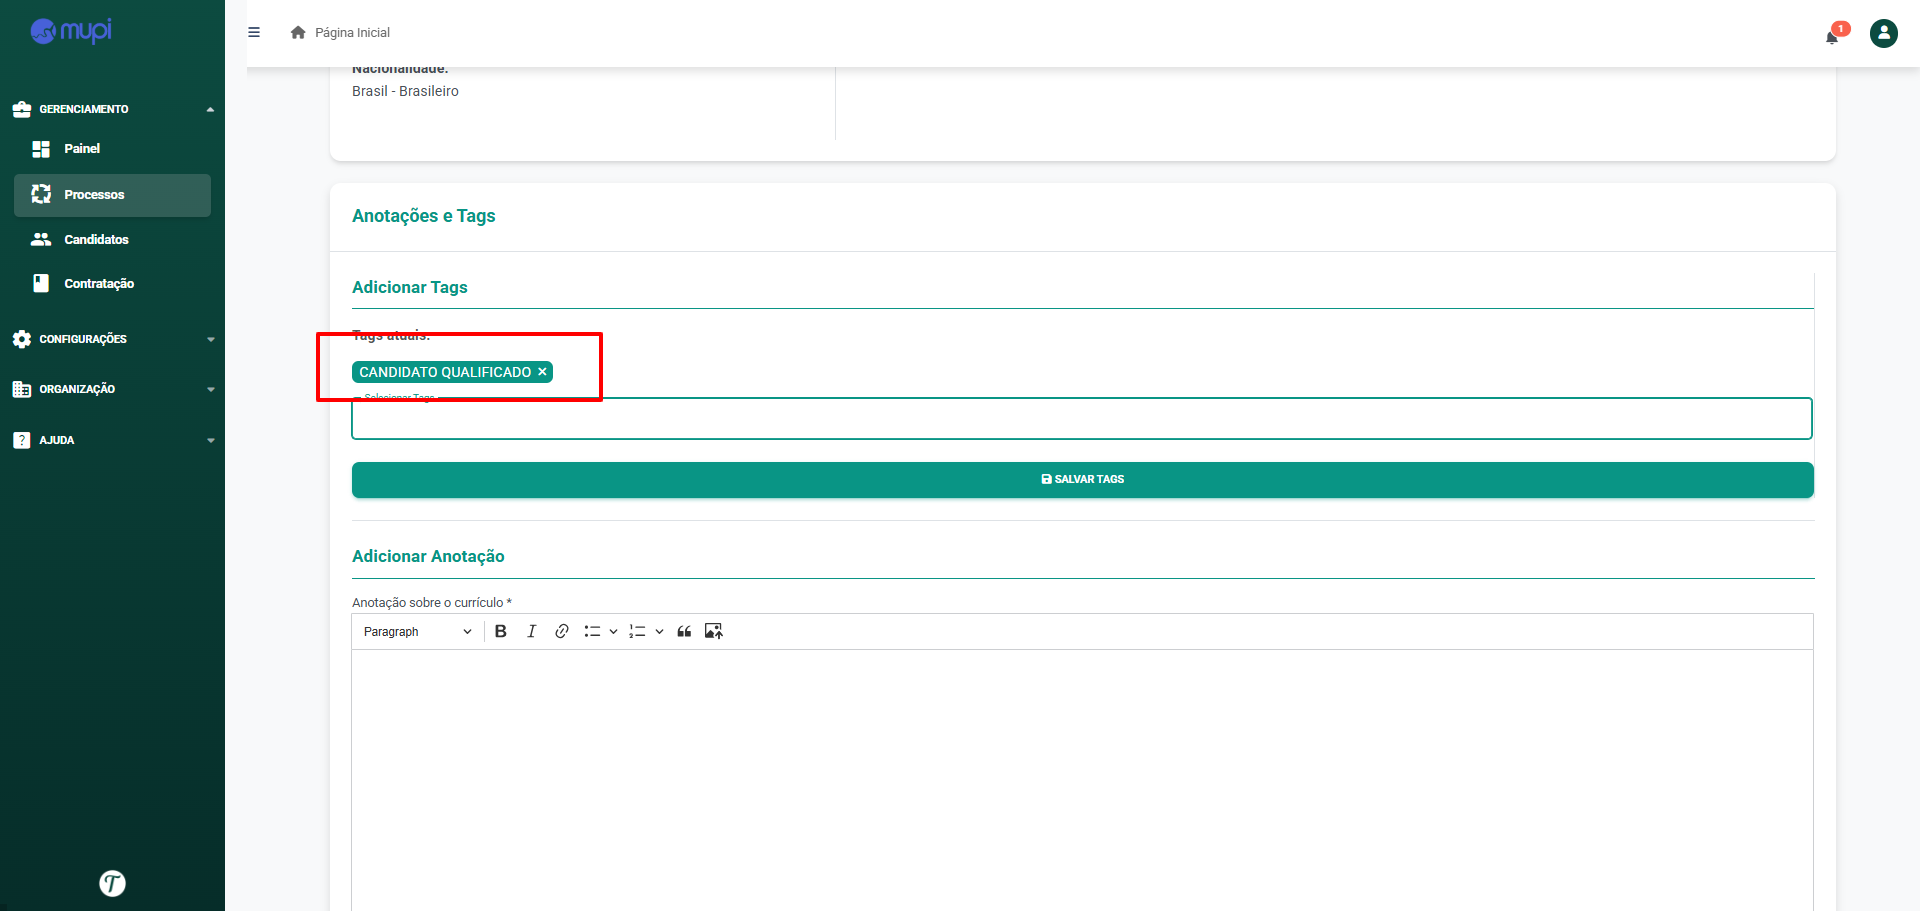The height and width of the screenshot is (911, 1920).
Task: Open the notifications bell
Action: 1832,36
